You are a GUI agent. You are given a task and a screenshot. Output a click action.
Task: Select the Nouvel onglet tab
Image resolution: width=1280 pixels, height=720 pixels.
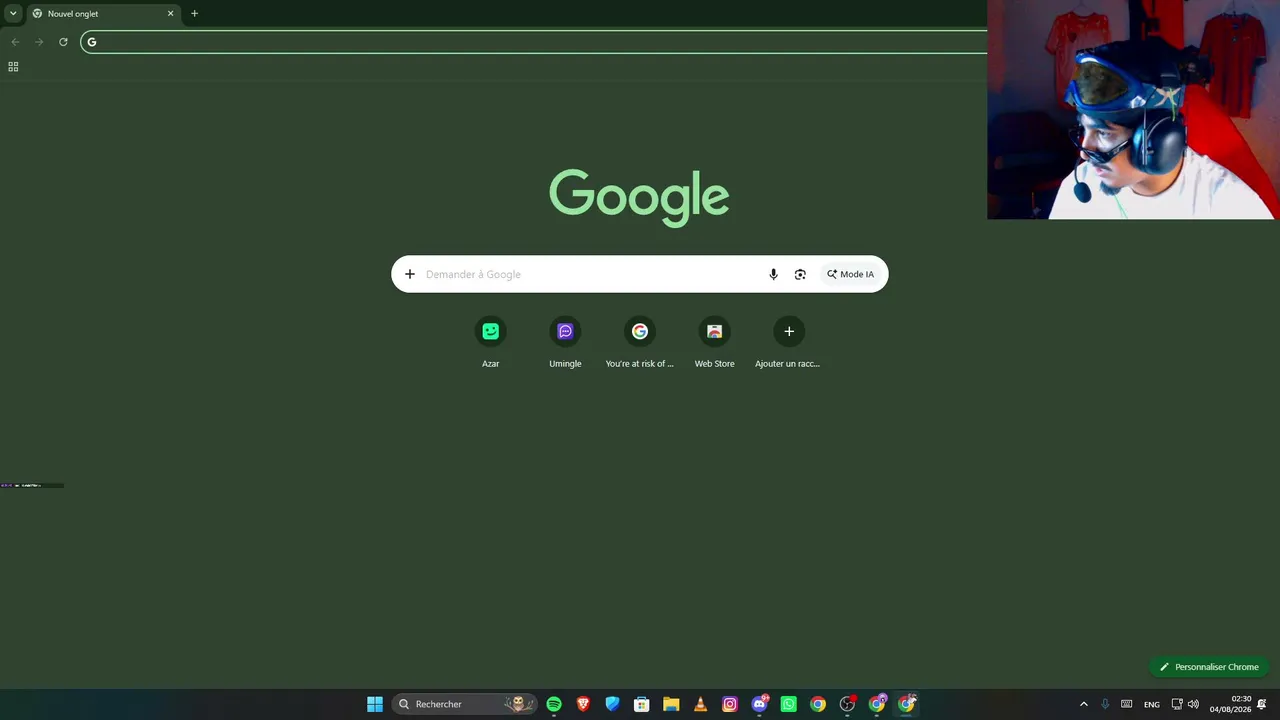102,14
